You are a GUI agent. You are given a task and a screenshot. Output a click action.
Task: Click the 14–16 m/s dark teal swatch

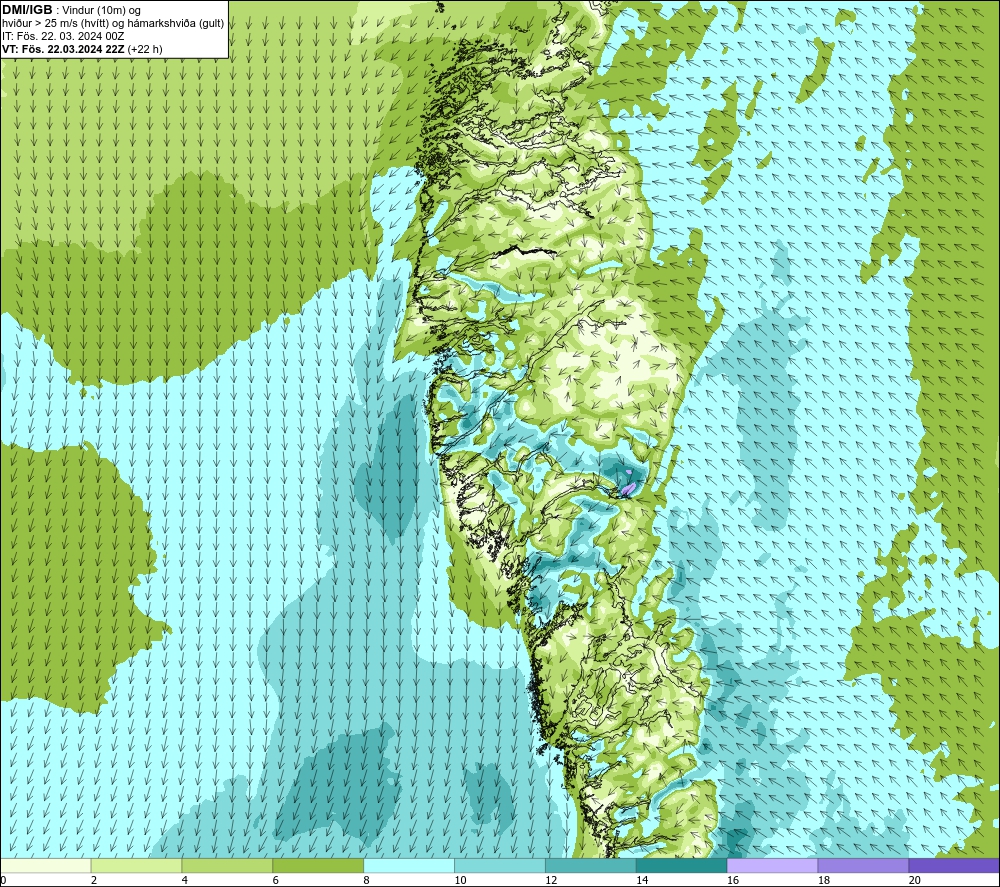point(681,865)
